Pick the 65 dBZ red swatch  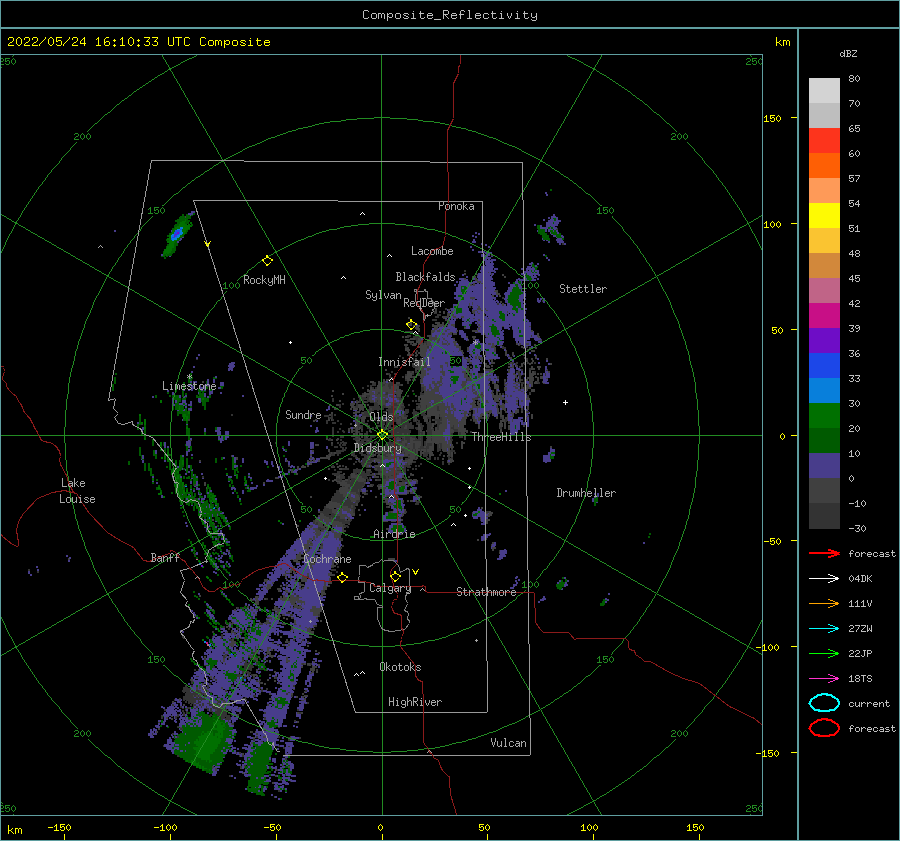824,140
